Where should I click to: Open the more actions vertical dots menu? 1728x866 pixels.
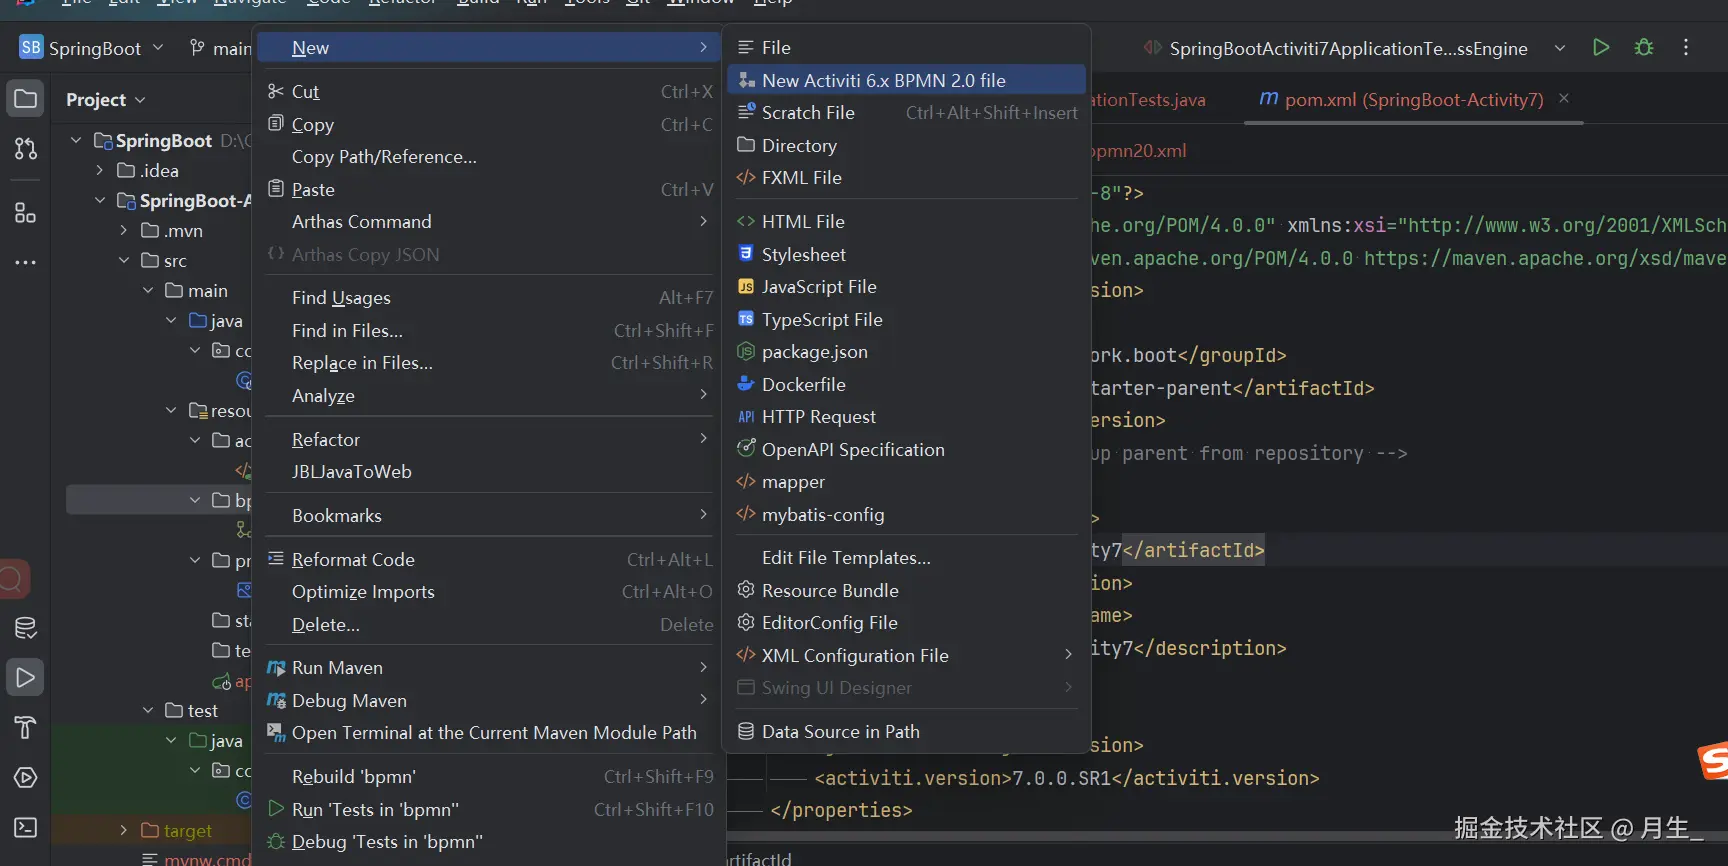pos(1686,47)
